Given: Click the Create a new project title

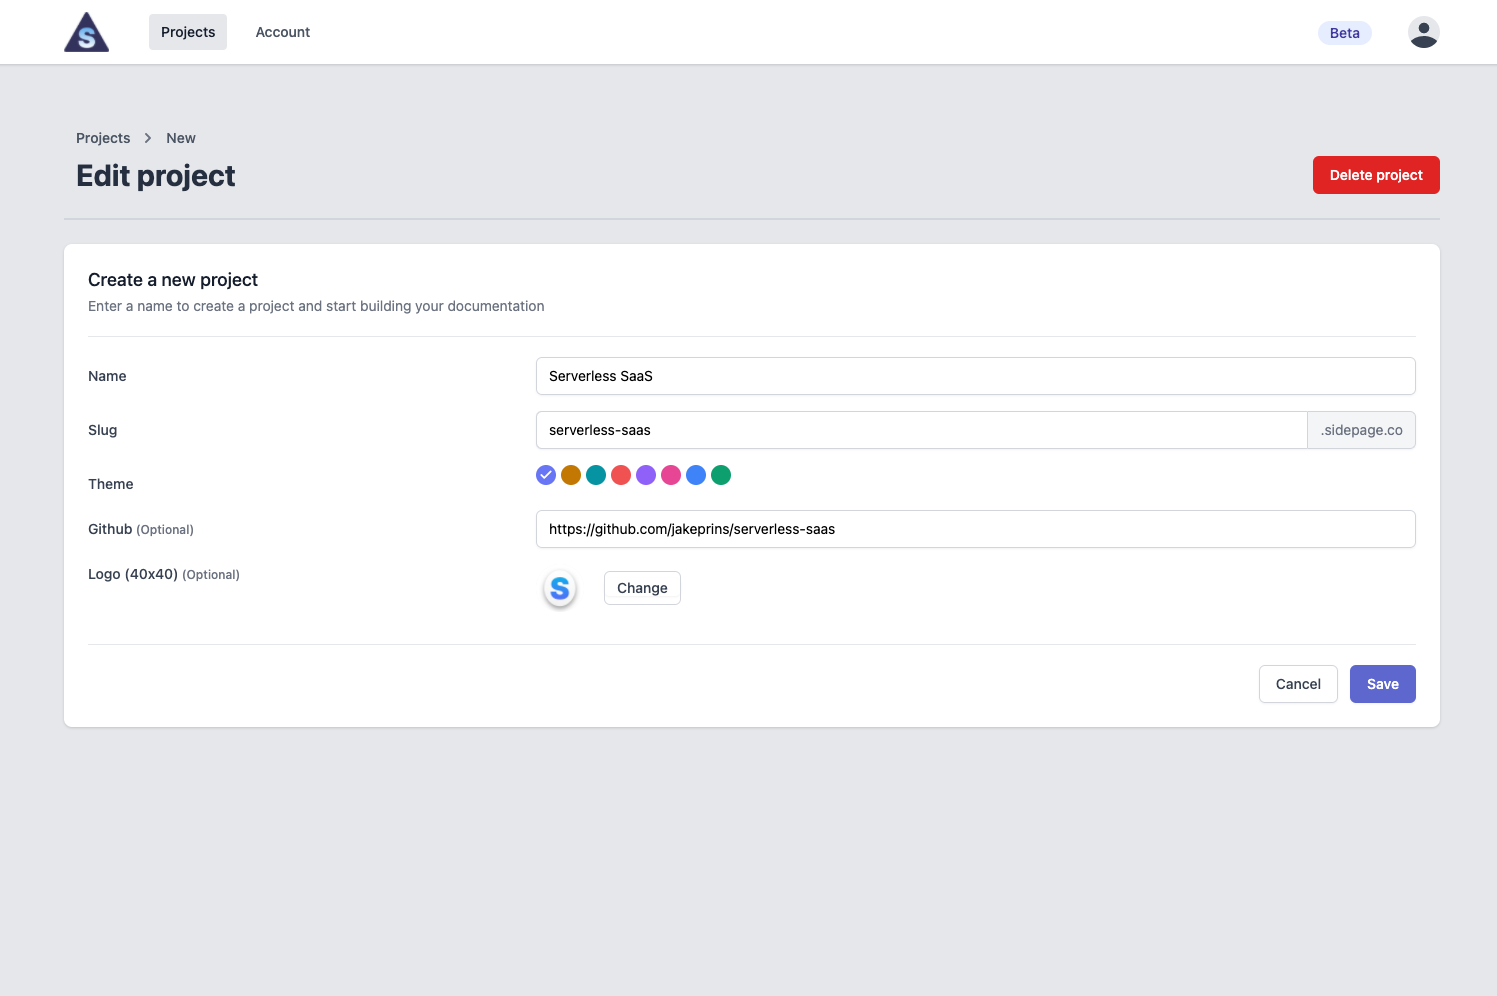Looking at the screenshot, I should (x=173, y=280).
